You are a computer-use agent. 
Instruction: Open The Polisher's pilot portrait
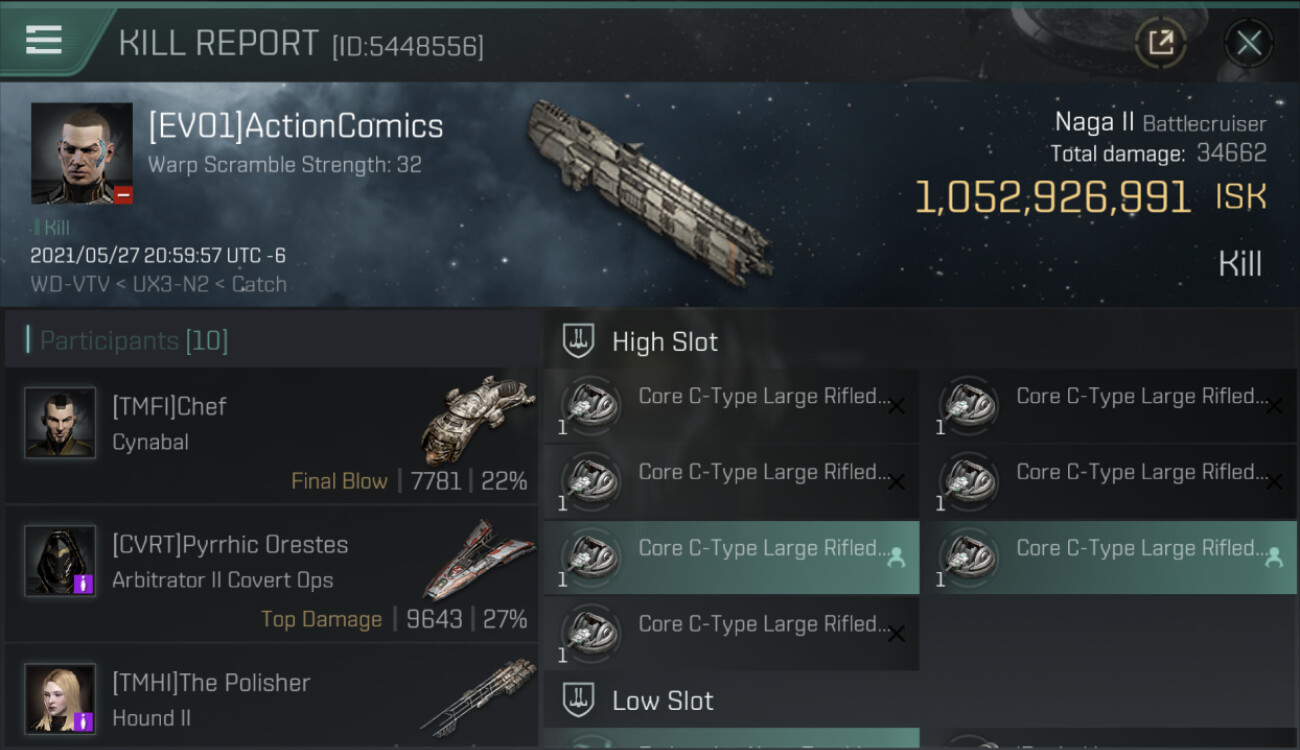60,699
